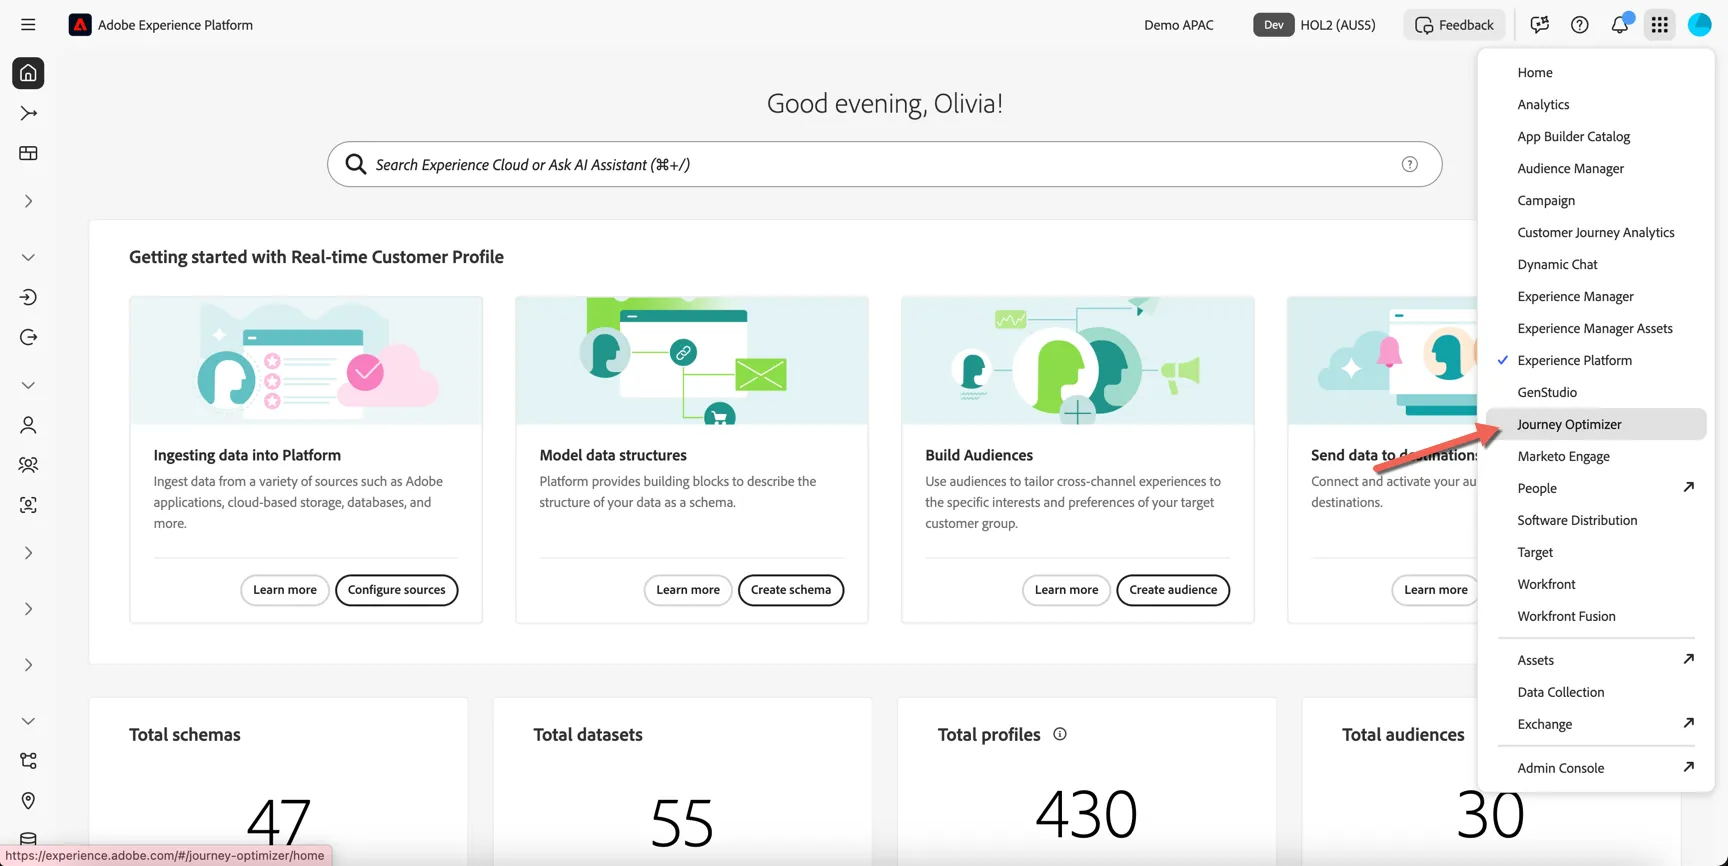
Task: Select GenStudio in app switcher
Action: (x=1596, y=392)
